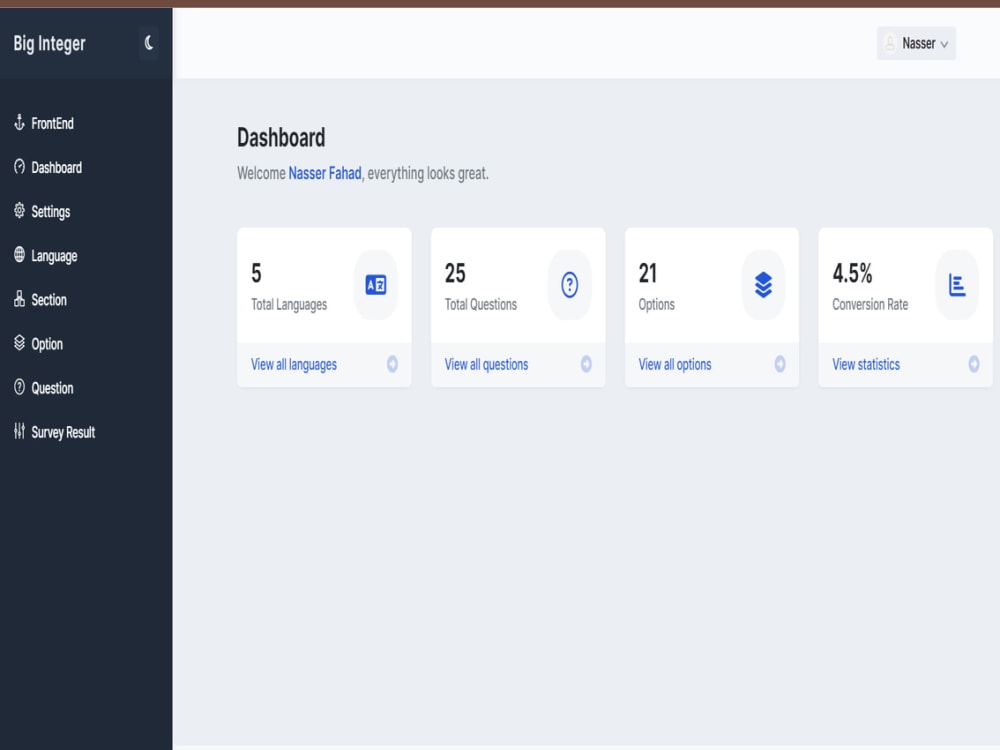Click the Nasser Fahad name link
Image resolution: width=1000 pixels, height=750 pixels.
pyautogui.click(x=325, y=173)
